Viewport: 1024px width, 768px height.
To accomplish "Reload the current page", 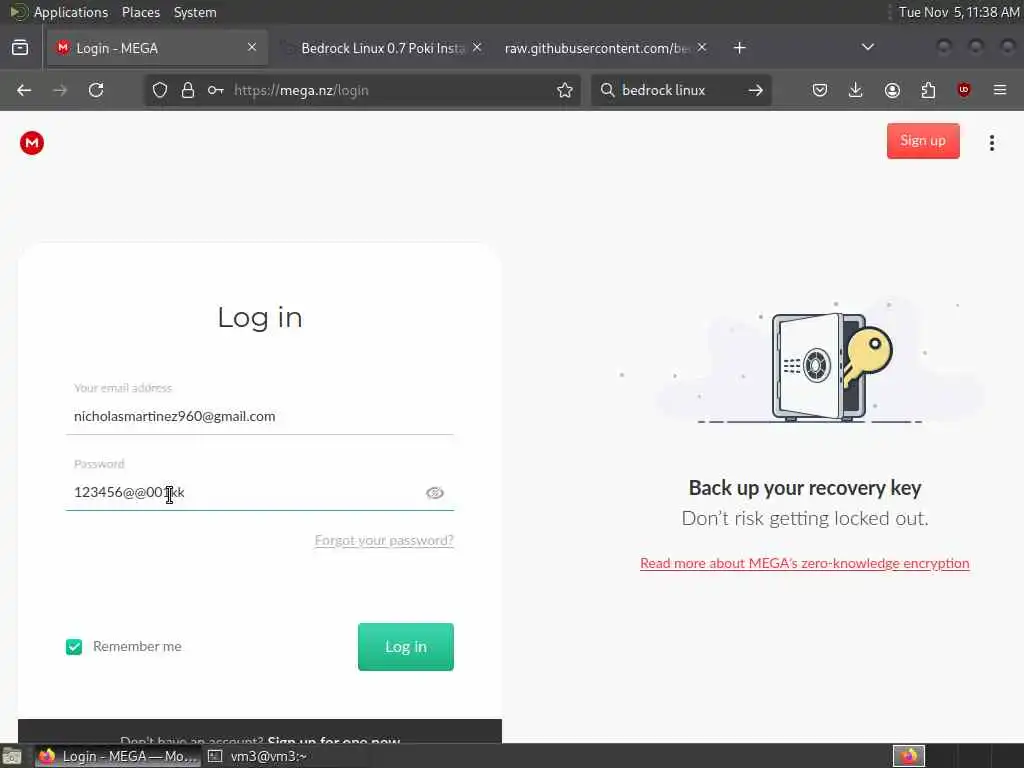I will tap(96, 90).
